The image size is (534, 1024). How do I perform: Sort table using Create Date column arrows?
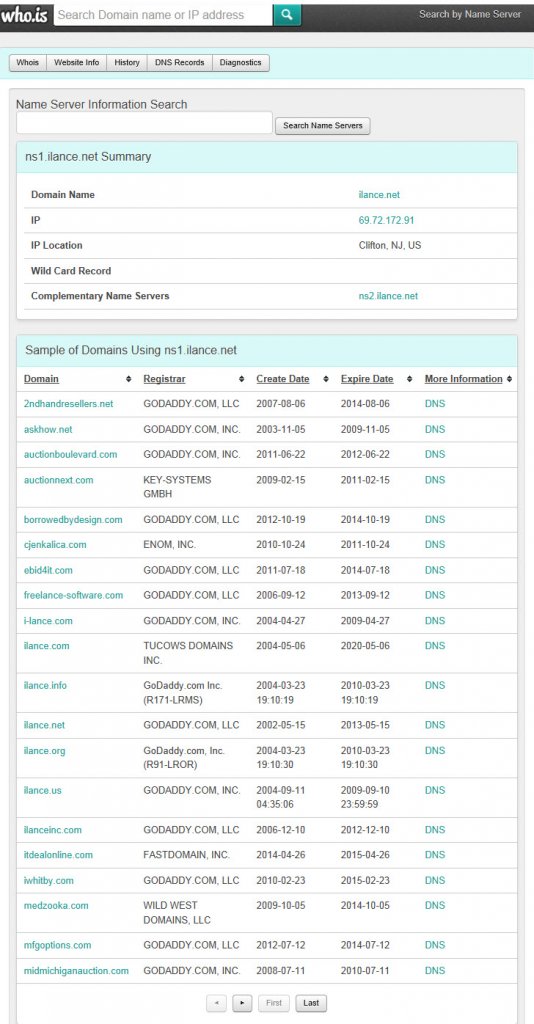tap(324, 379)
